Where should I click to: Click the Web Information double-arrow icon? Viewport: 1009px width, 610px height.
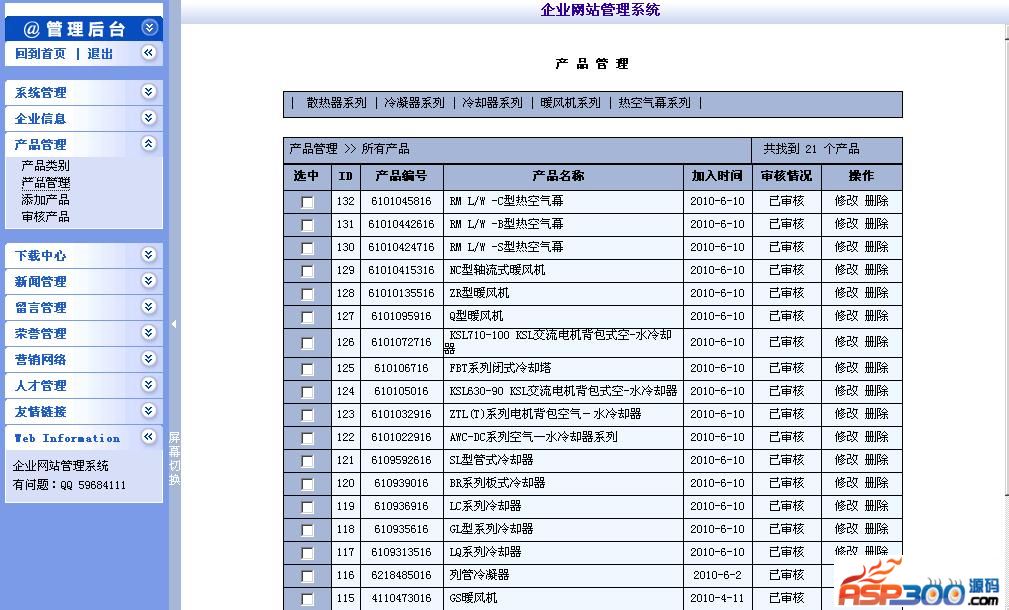pos(149,437)
